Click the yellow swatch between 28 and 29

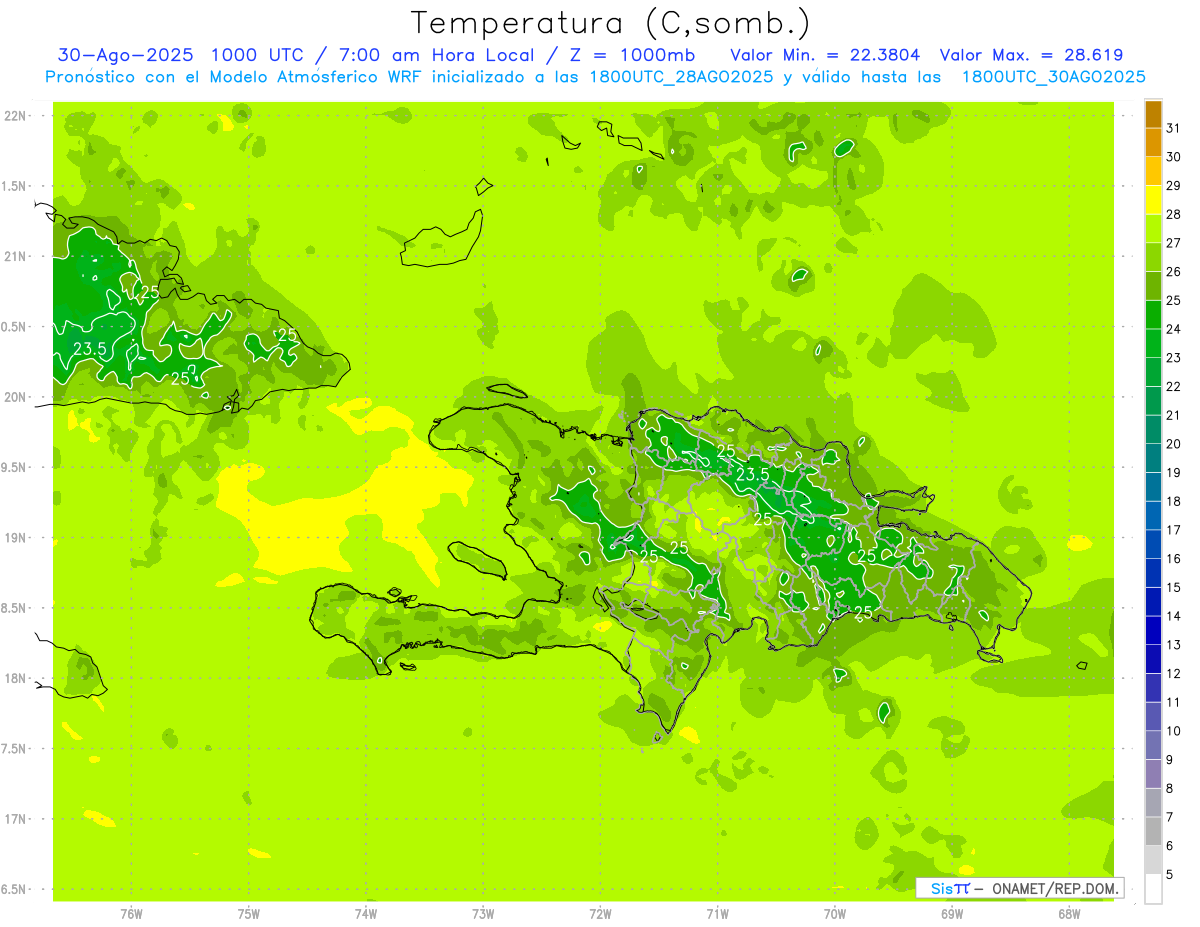1153,199
